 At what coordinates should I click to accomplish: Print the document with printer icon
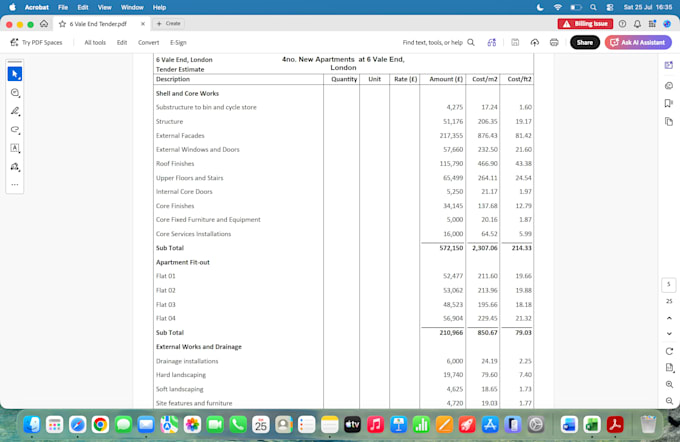click(x=554, y=43)
